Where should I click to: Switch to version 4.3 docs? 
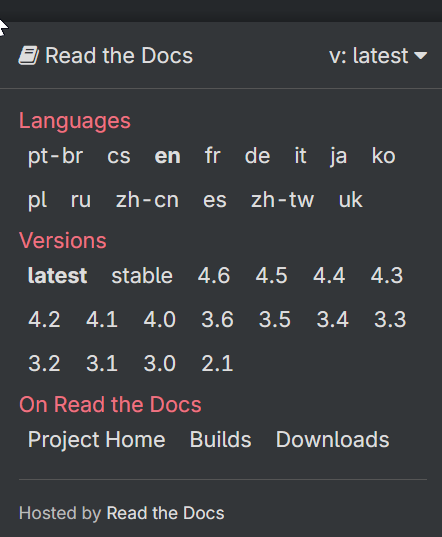point(387,275)
